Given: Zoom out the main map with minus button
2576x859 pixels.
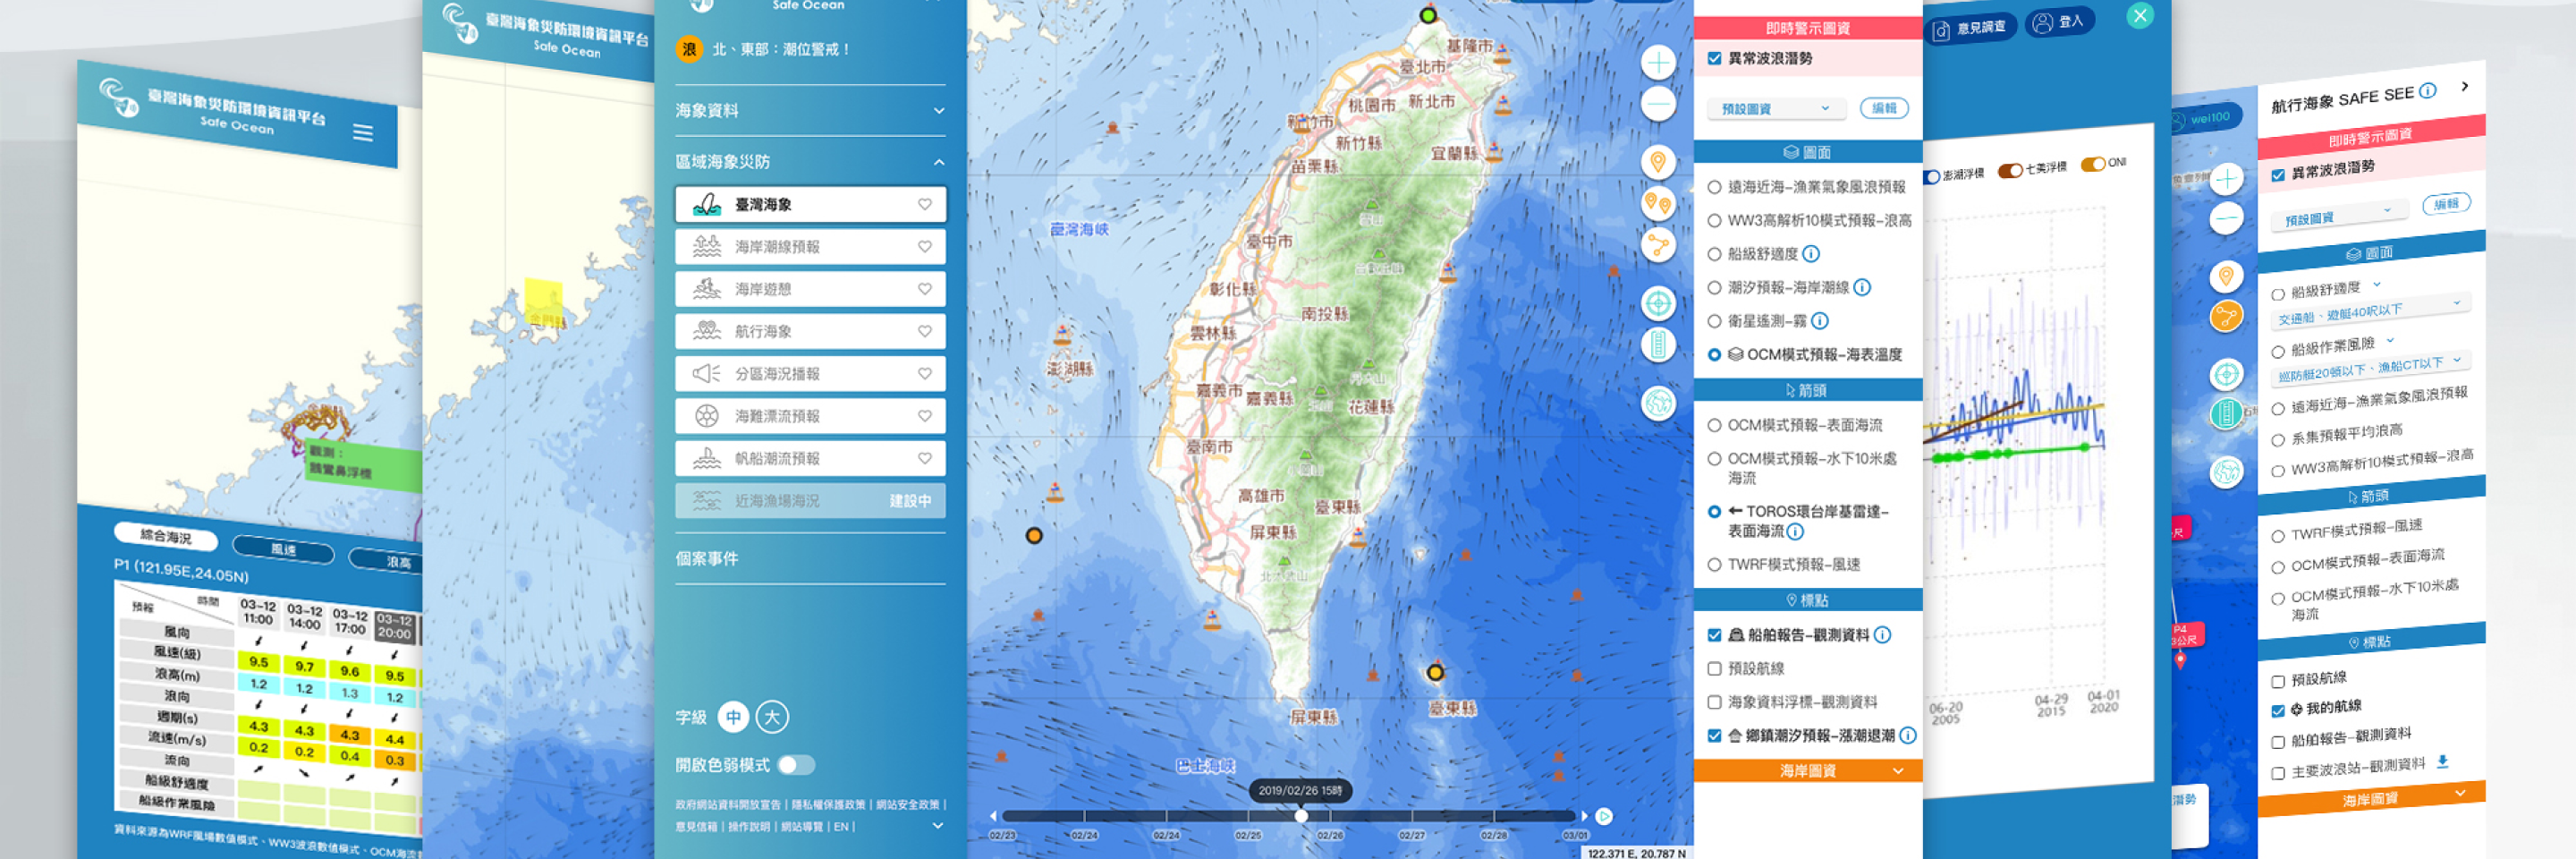Looking at the screenshot, I should pos(1658,104).
